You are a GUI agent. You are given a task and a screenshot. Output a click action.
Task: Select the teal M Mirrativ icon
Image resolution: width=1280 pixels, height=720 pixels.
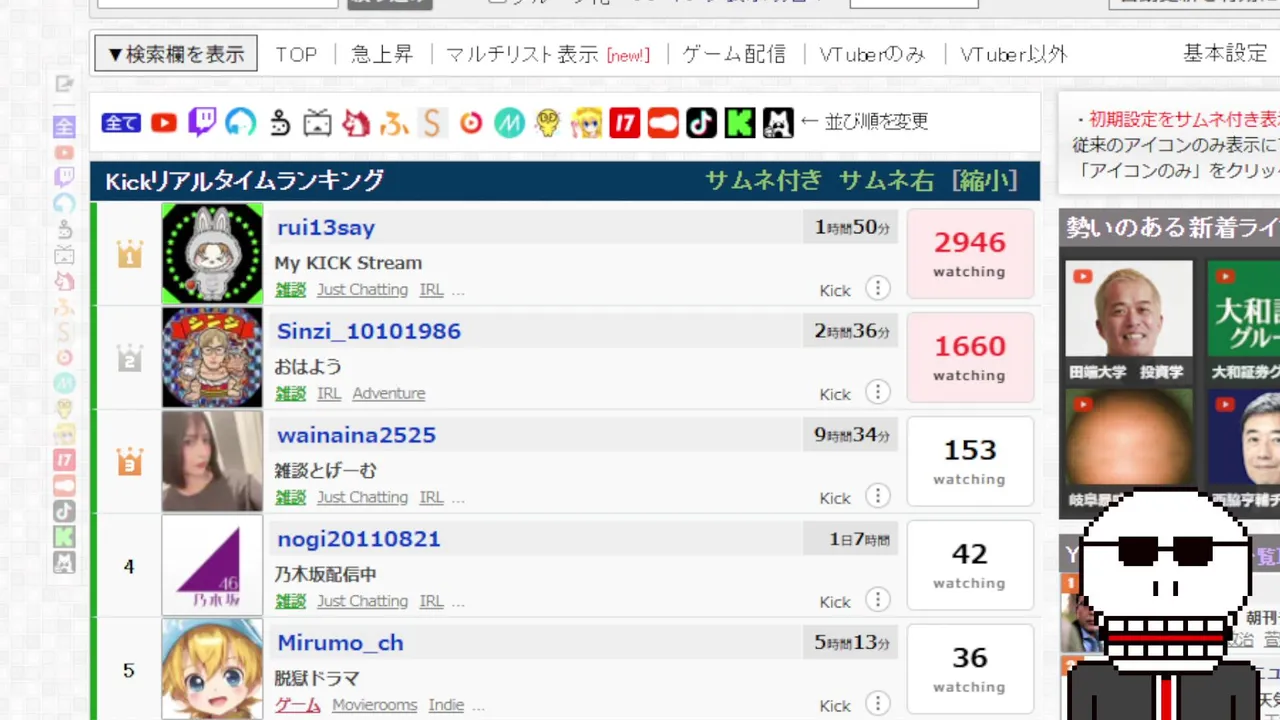click(x=510, y=123)
